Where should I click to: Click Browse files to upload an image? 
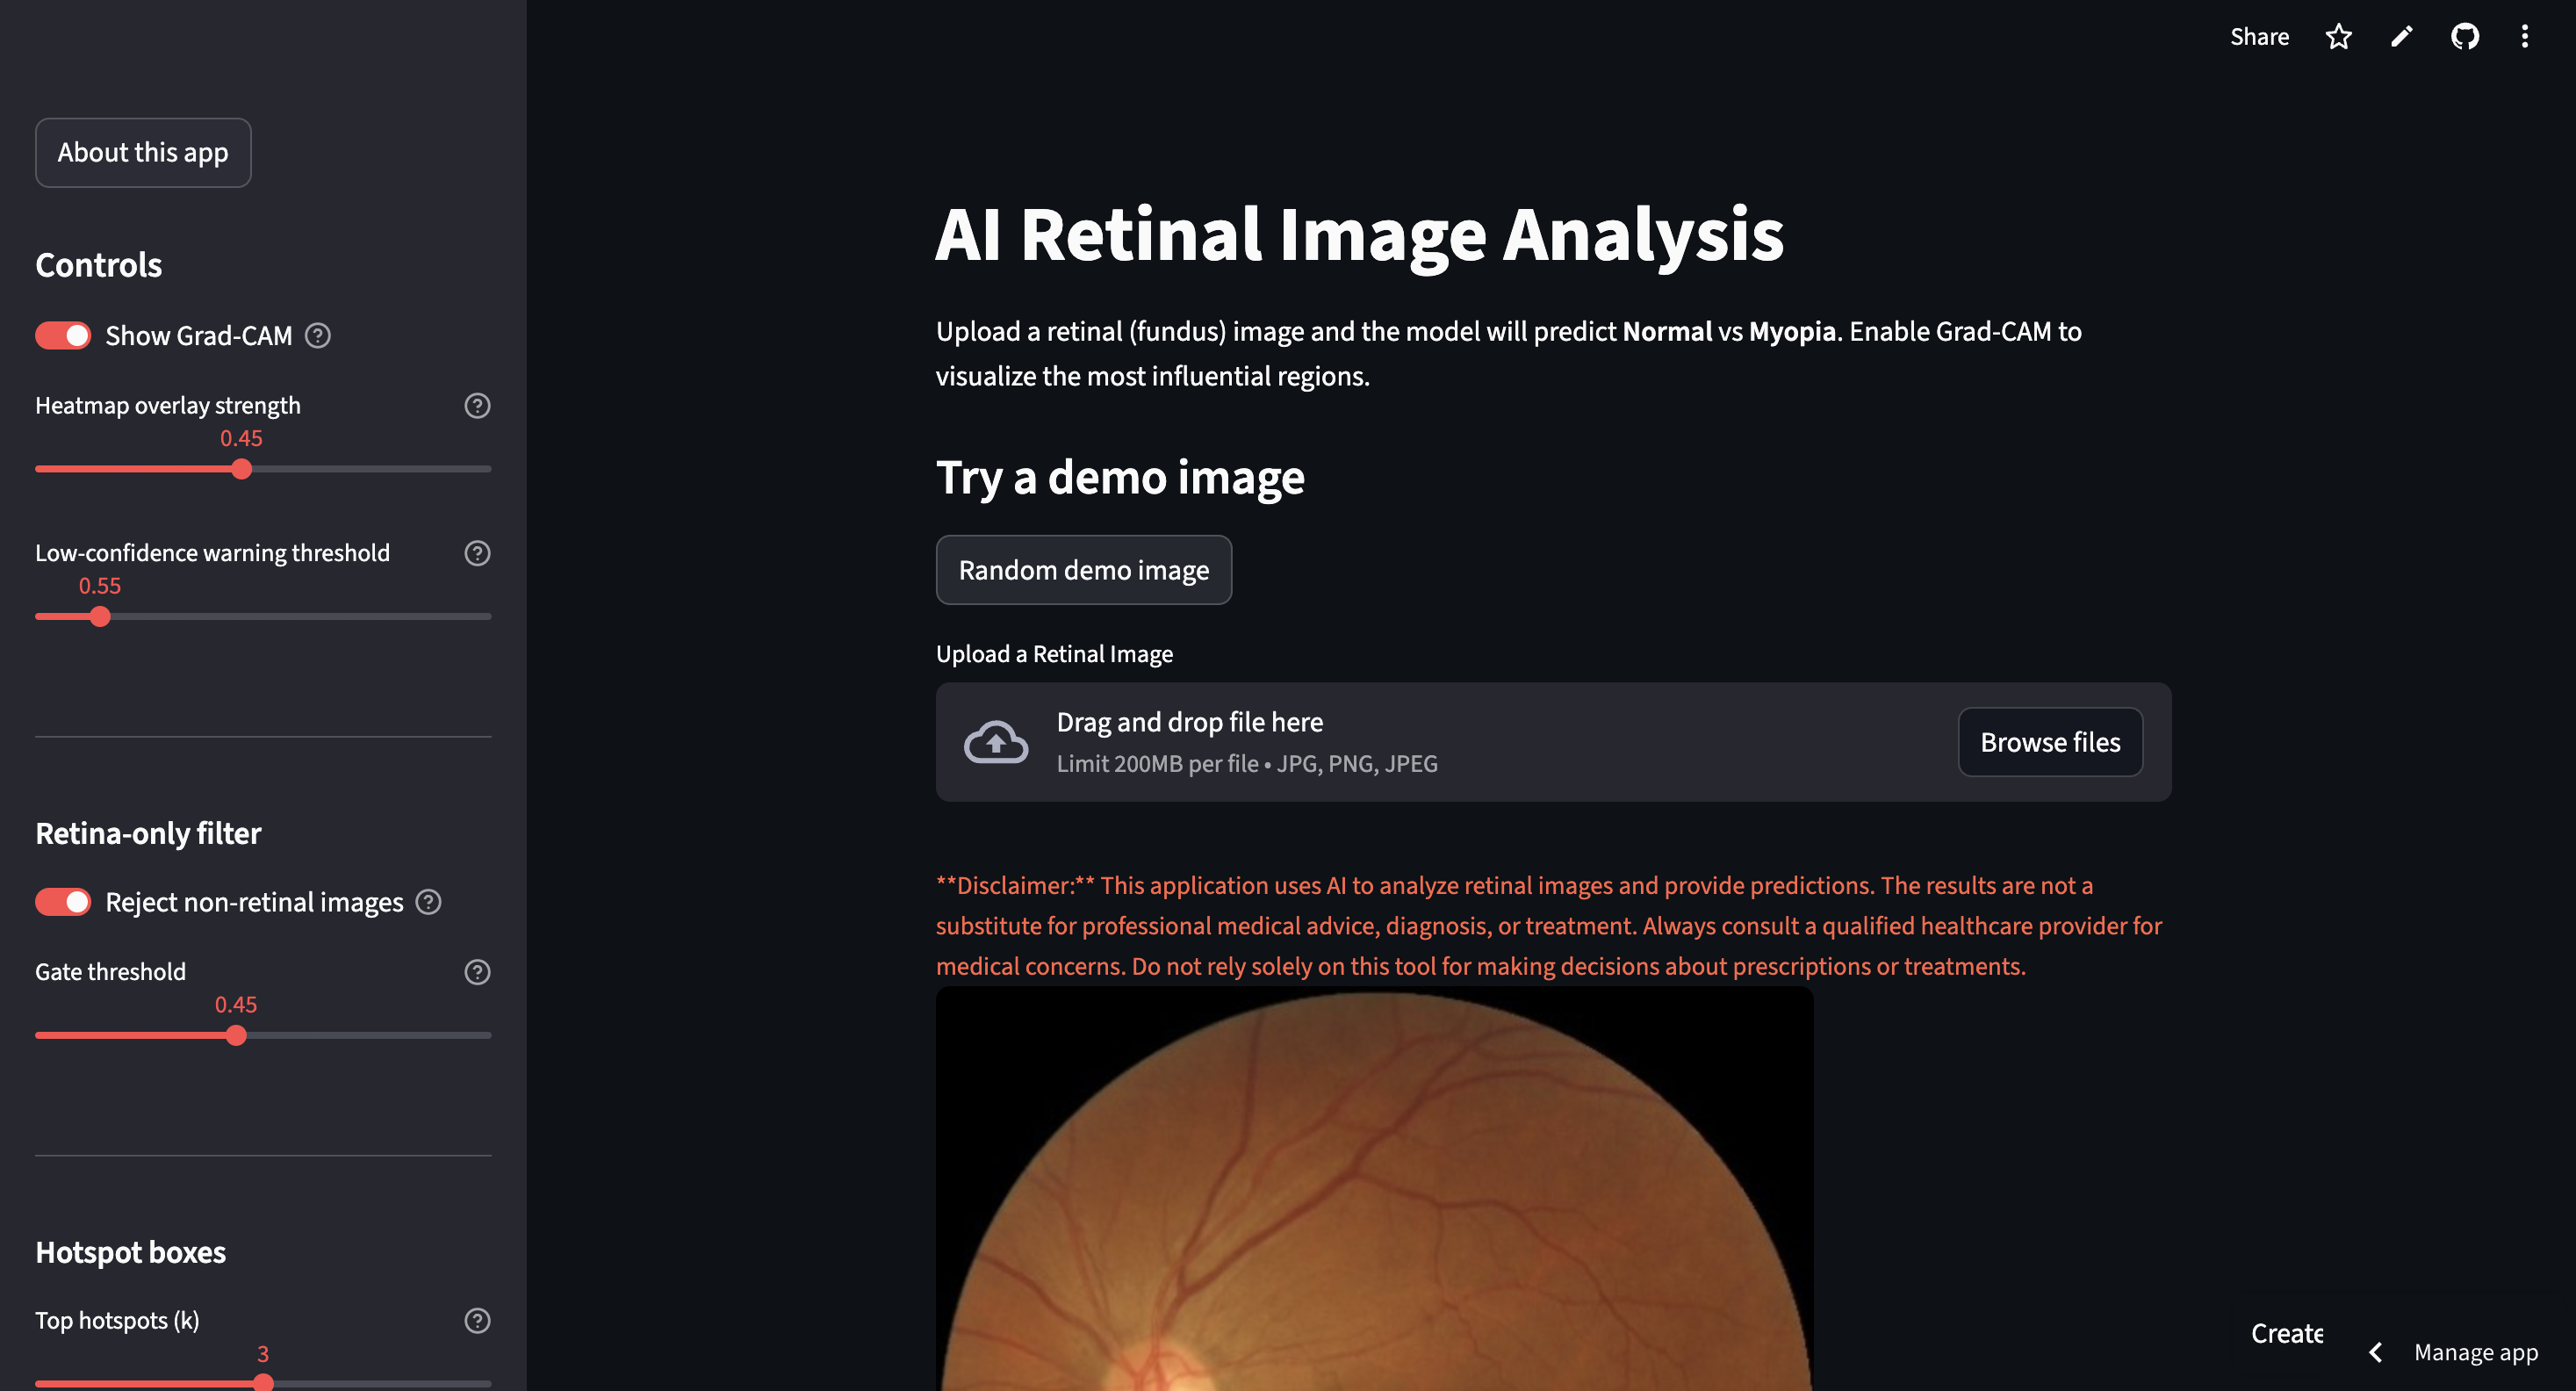click(x=2050, y=741)
